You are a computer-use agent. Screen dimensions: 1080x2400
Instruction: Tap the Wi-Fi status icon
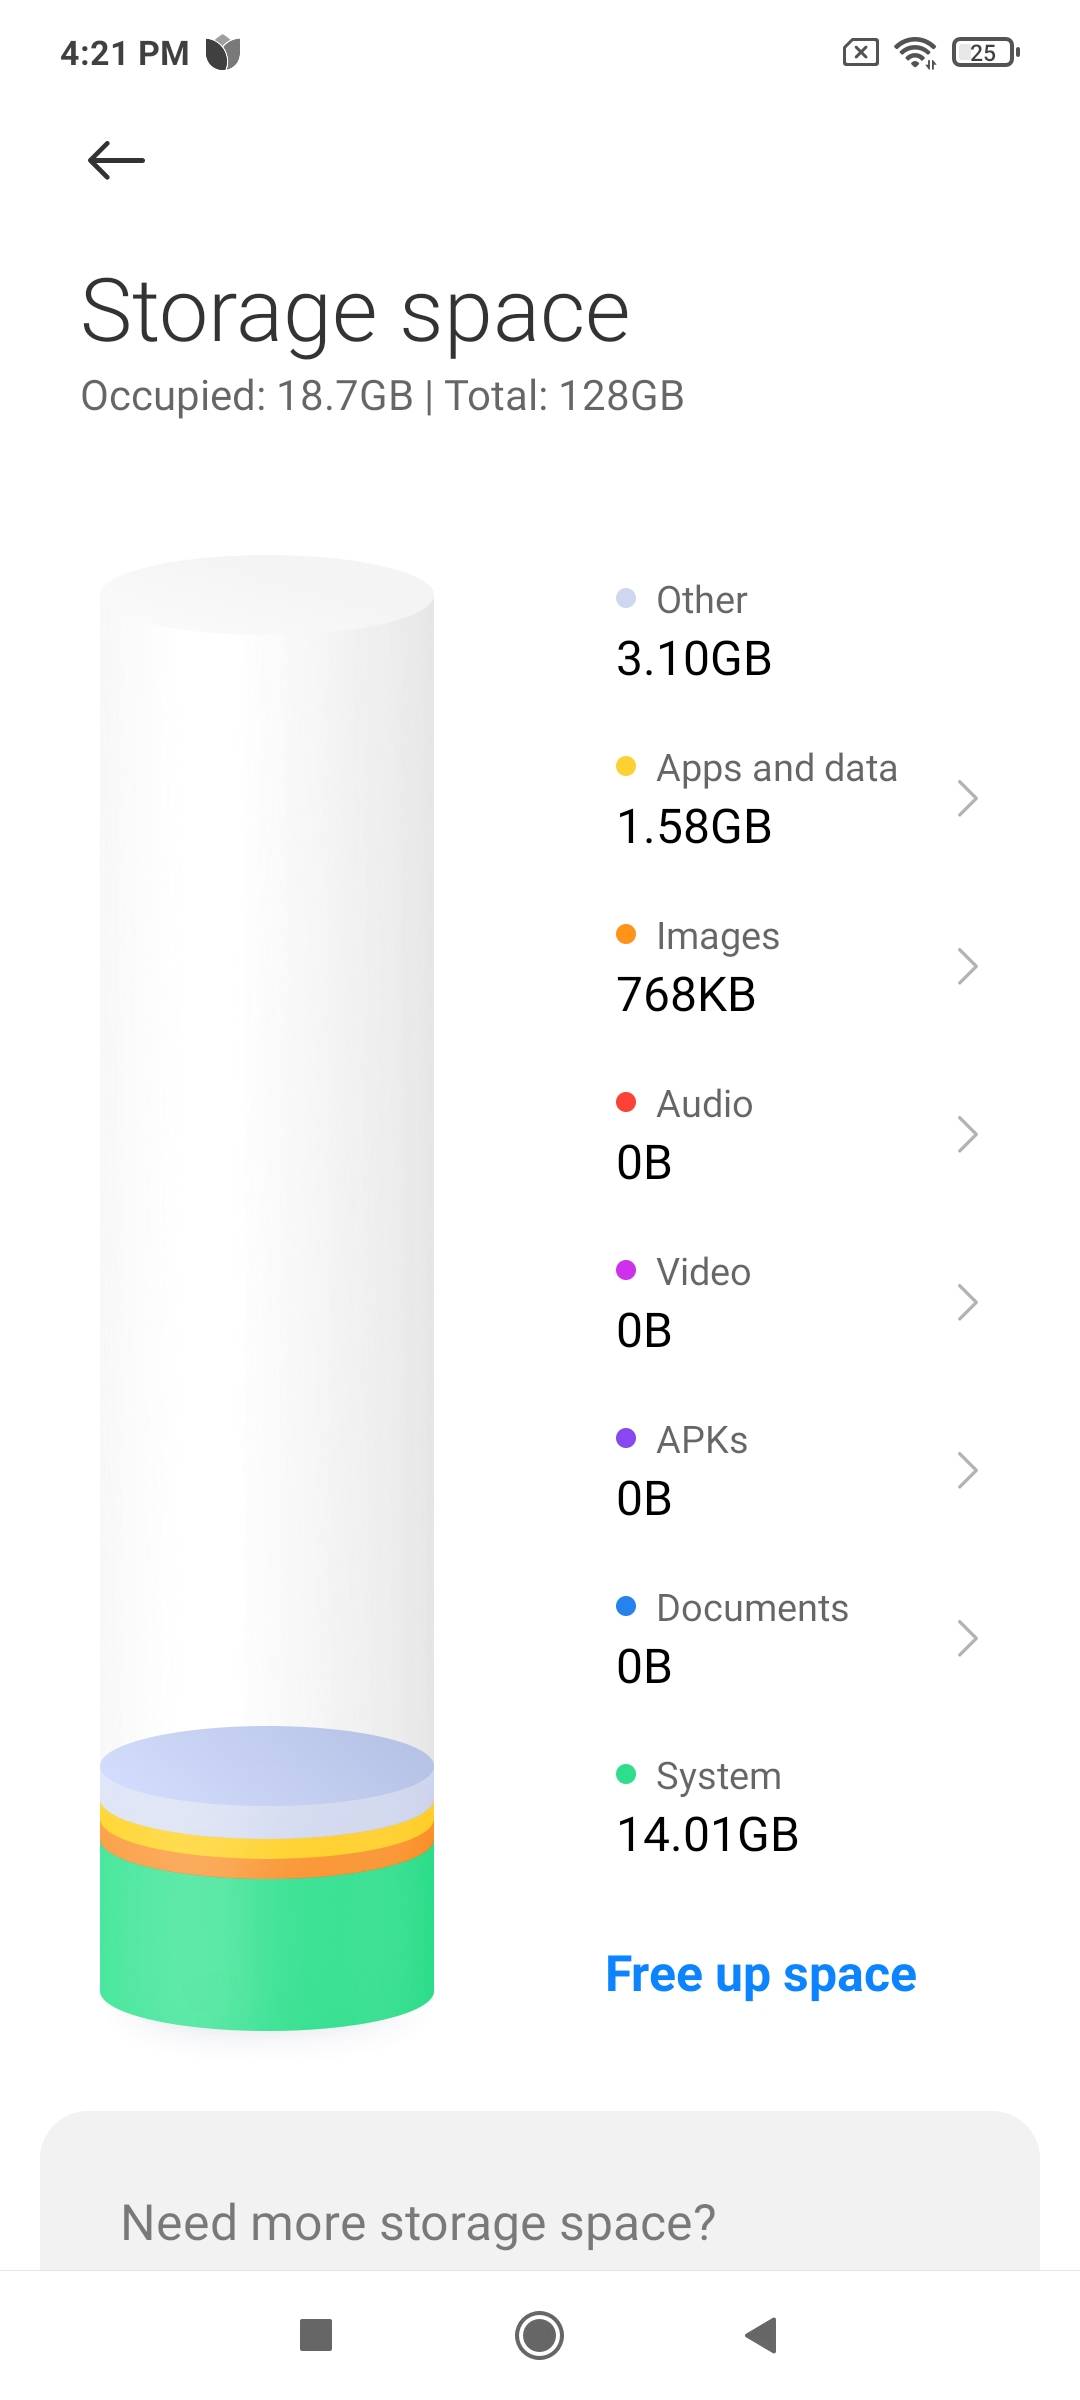pyautogui.click(x=915, y=52)
